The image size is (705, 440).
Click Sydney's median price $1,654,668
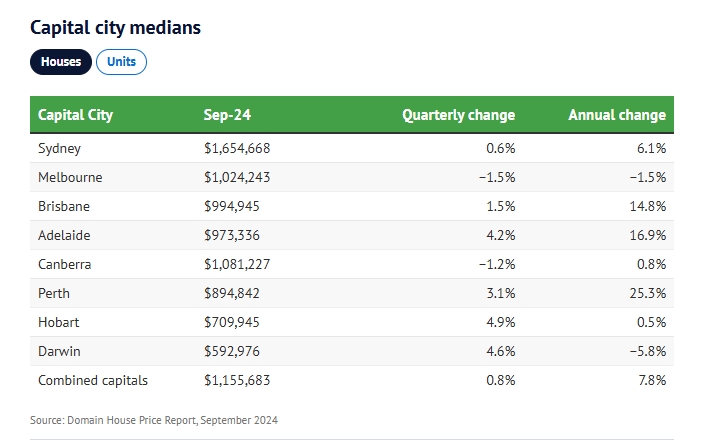tap(237, 148)
